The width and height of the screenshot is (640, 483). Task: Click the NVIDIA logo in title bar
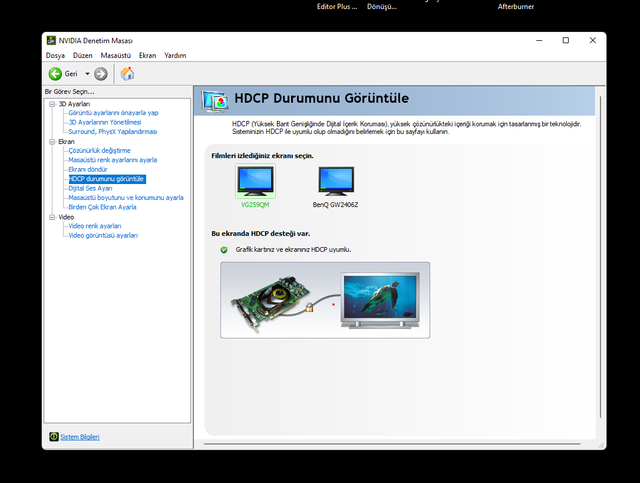tap(52, 40)
